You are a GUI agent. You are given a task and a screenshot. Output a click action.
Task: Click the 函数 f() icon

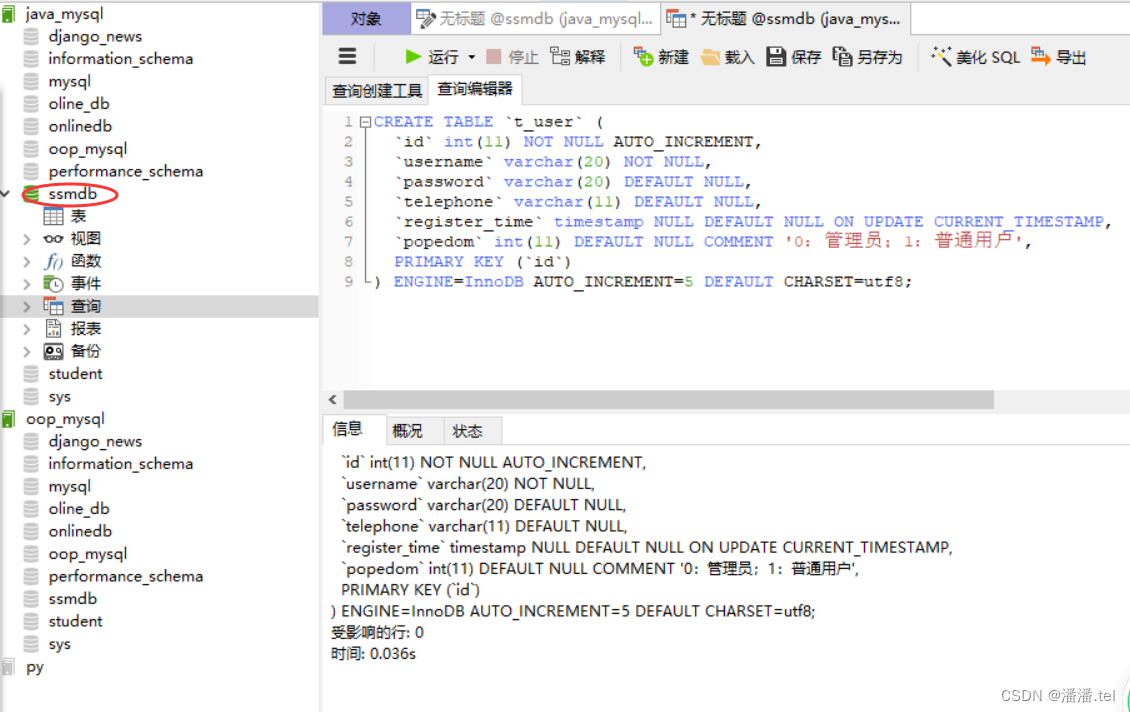[x=53, y=262]
